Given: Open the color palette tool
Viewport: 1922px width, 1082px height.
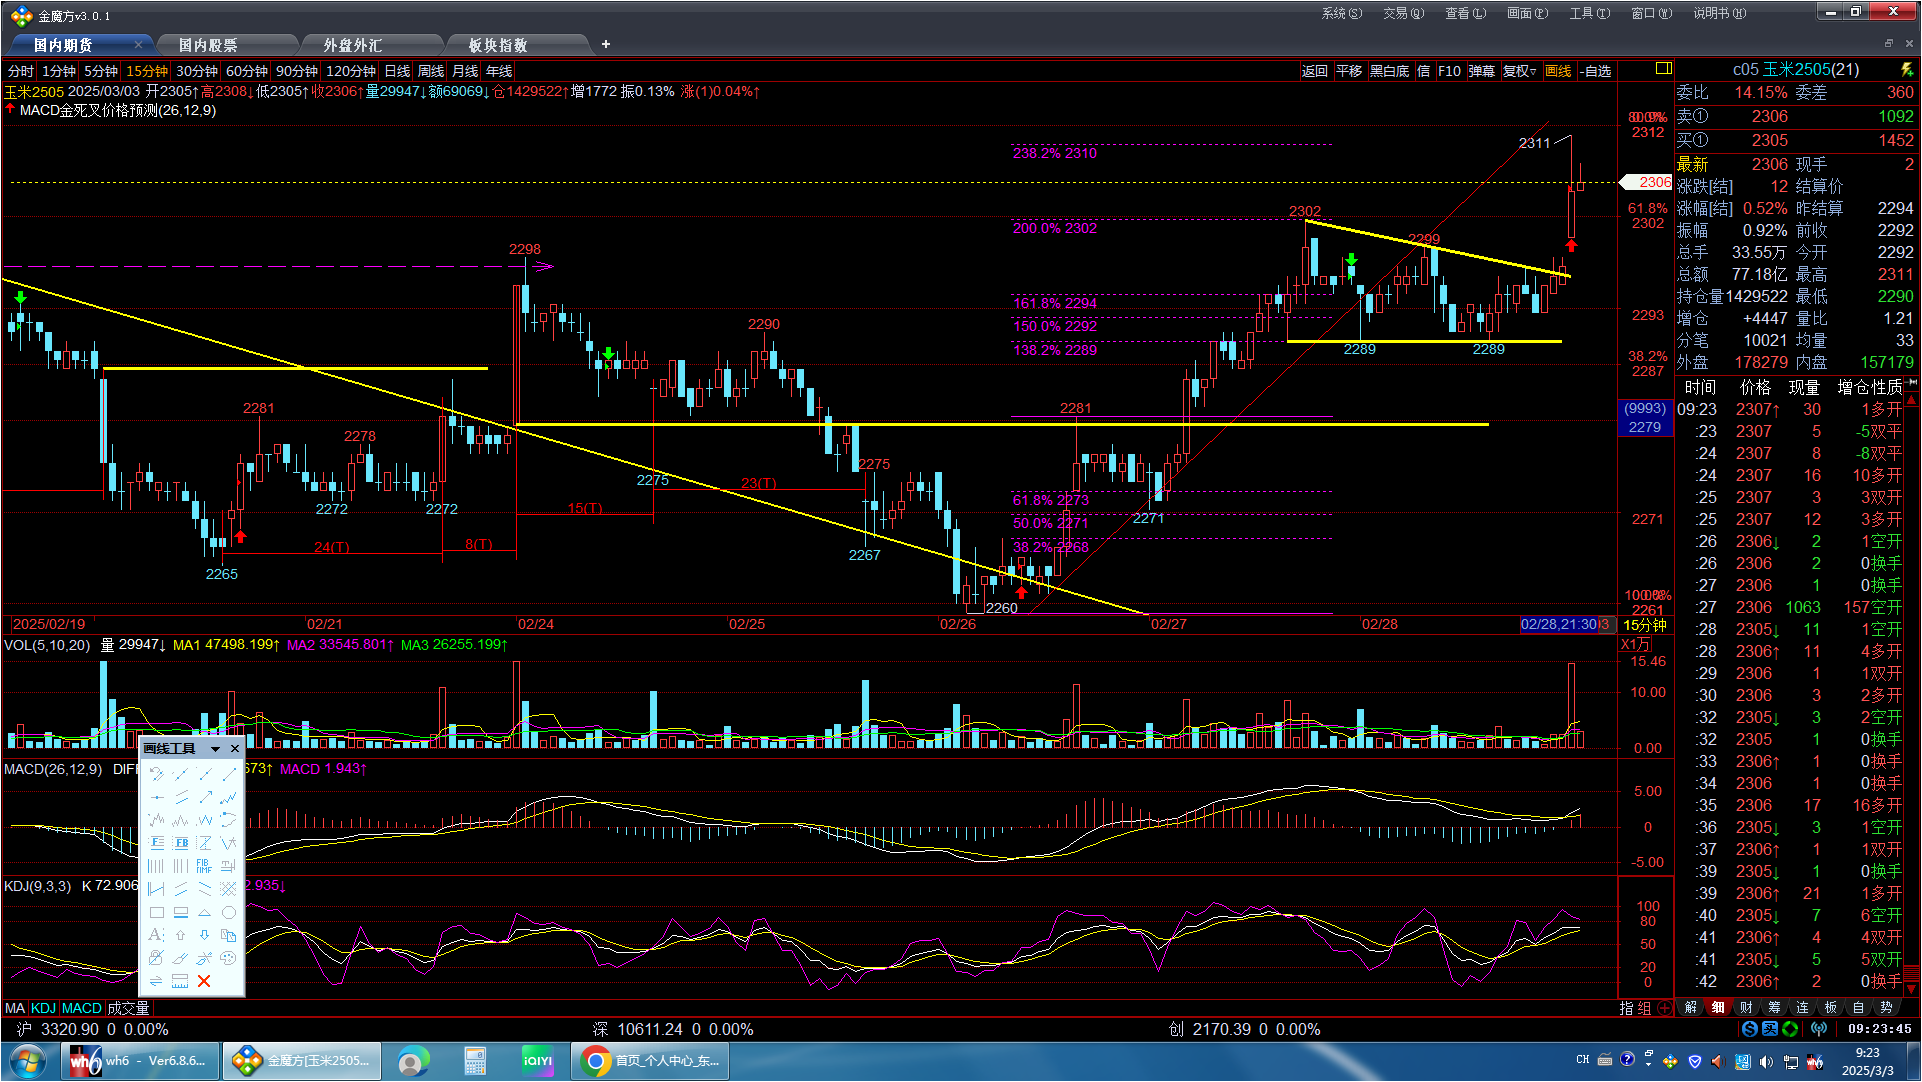Looking at the screenshot, I should (229, 958).
